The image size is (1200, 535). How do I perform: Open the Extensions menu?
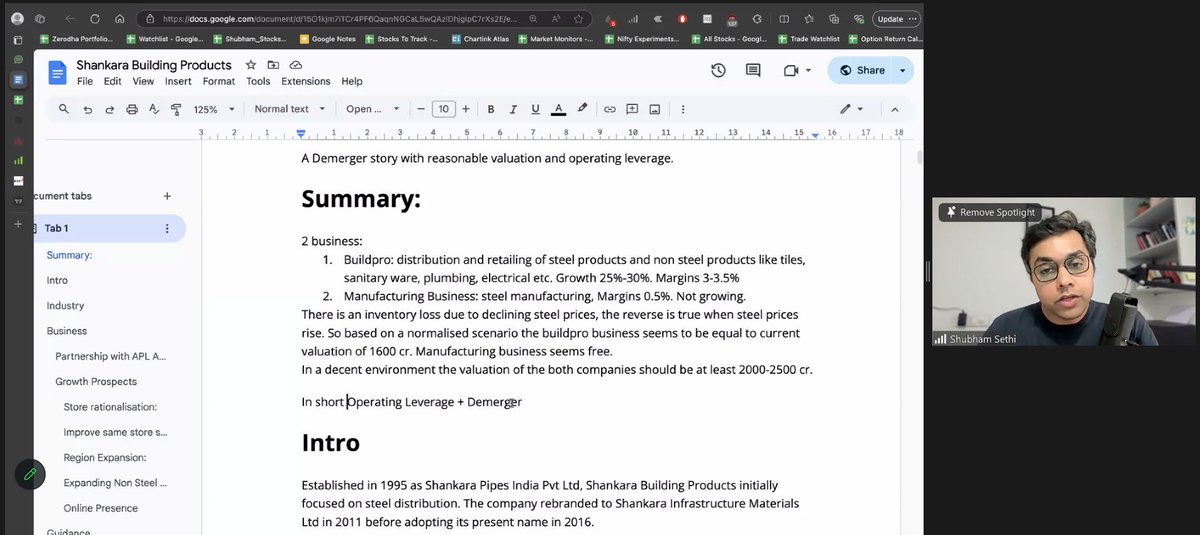(306, 81)
